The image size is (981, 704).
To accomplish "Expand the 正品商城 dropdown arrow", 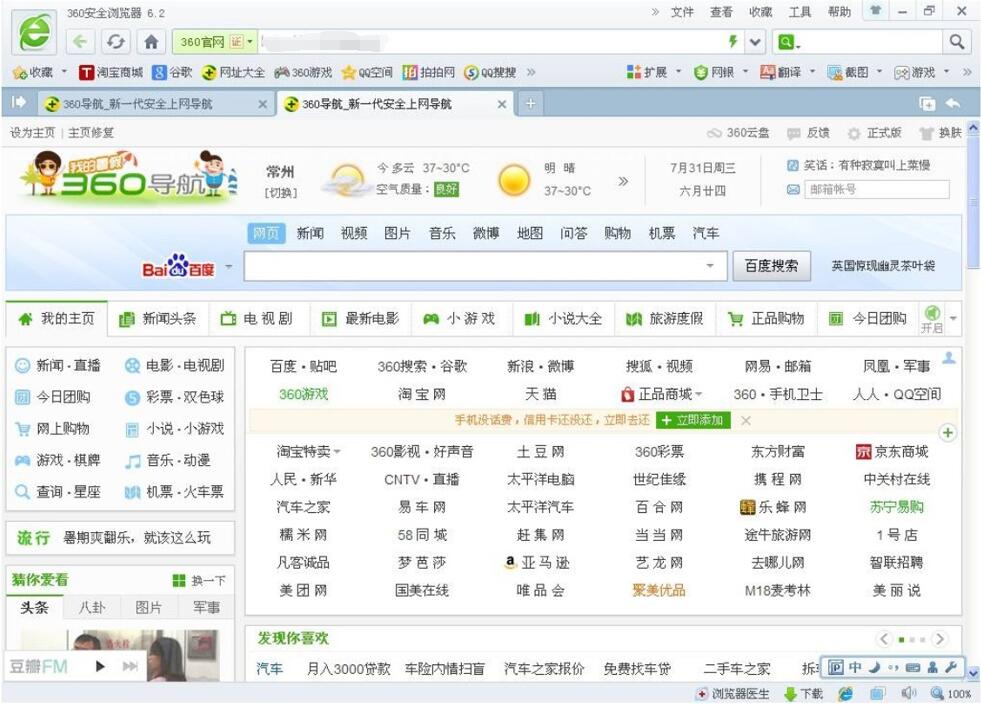I will [698, 394].
